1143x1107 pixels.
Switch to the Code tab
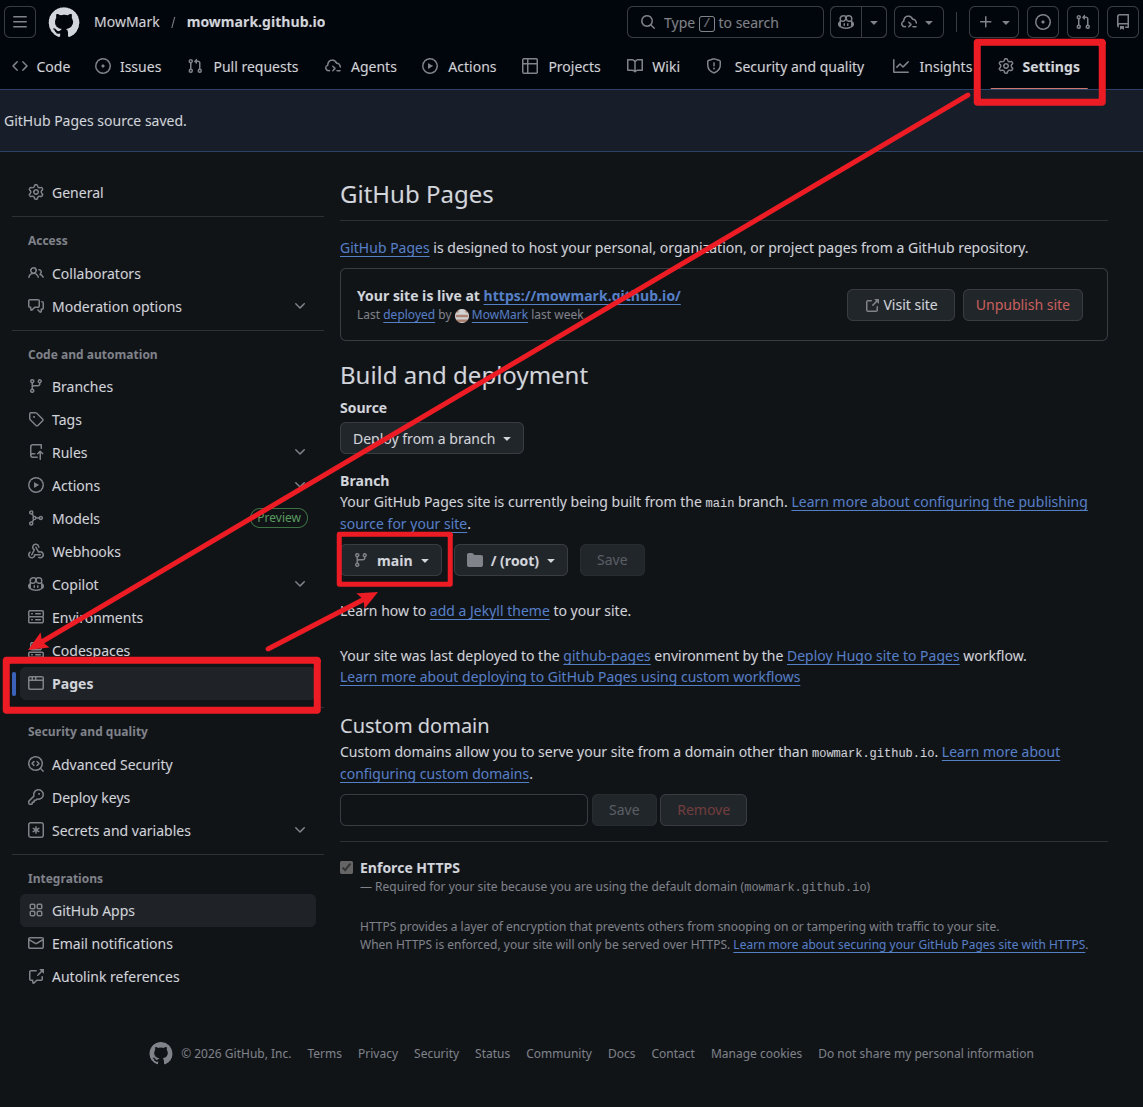point(42,66)
